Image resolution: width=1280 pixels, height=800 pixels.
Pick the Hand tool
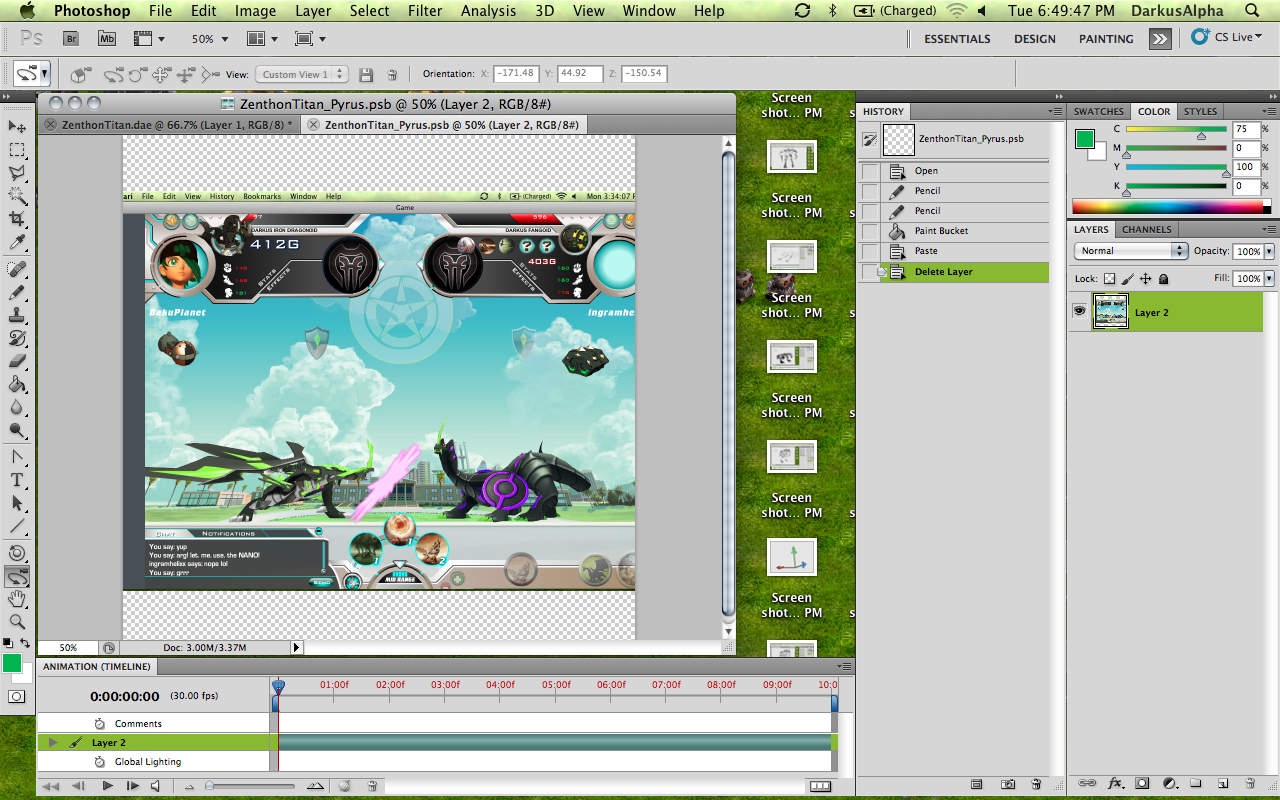pyautogui.click(x=17, y=599)
